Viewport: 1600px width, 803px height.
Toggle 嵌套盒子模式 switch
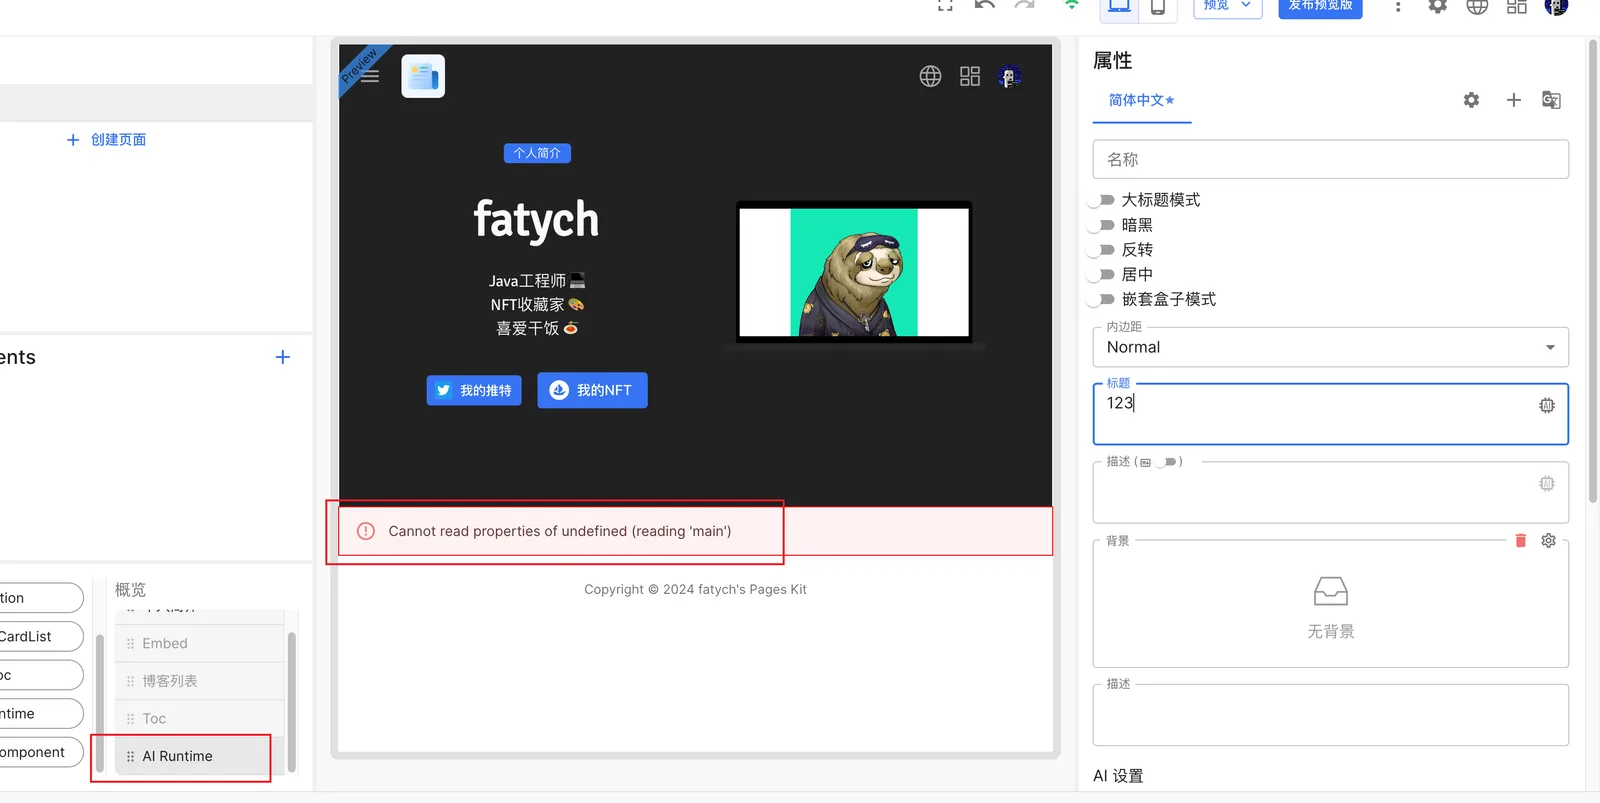[x=1101, y=299]
